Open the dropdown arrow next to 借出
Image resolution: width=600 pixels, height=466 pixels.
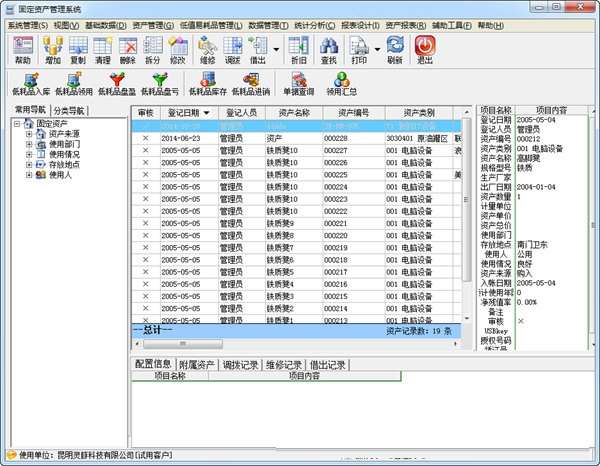pos(276,48)
